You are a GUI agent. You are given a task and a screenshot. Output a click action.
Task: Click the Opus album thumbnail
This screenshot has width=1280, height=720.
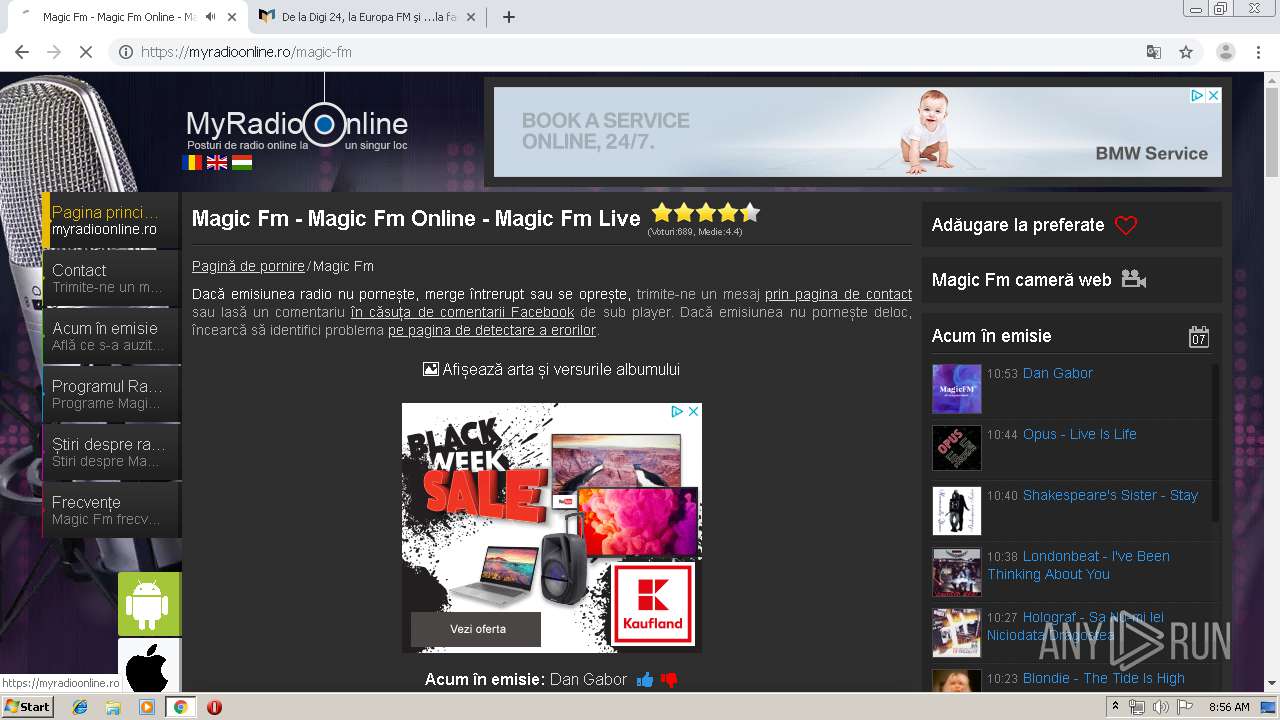(x=956, y=448)
